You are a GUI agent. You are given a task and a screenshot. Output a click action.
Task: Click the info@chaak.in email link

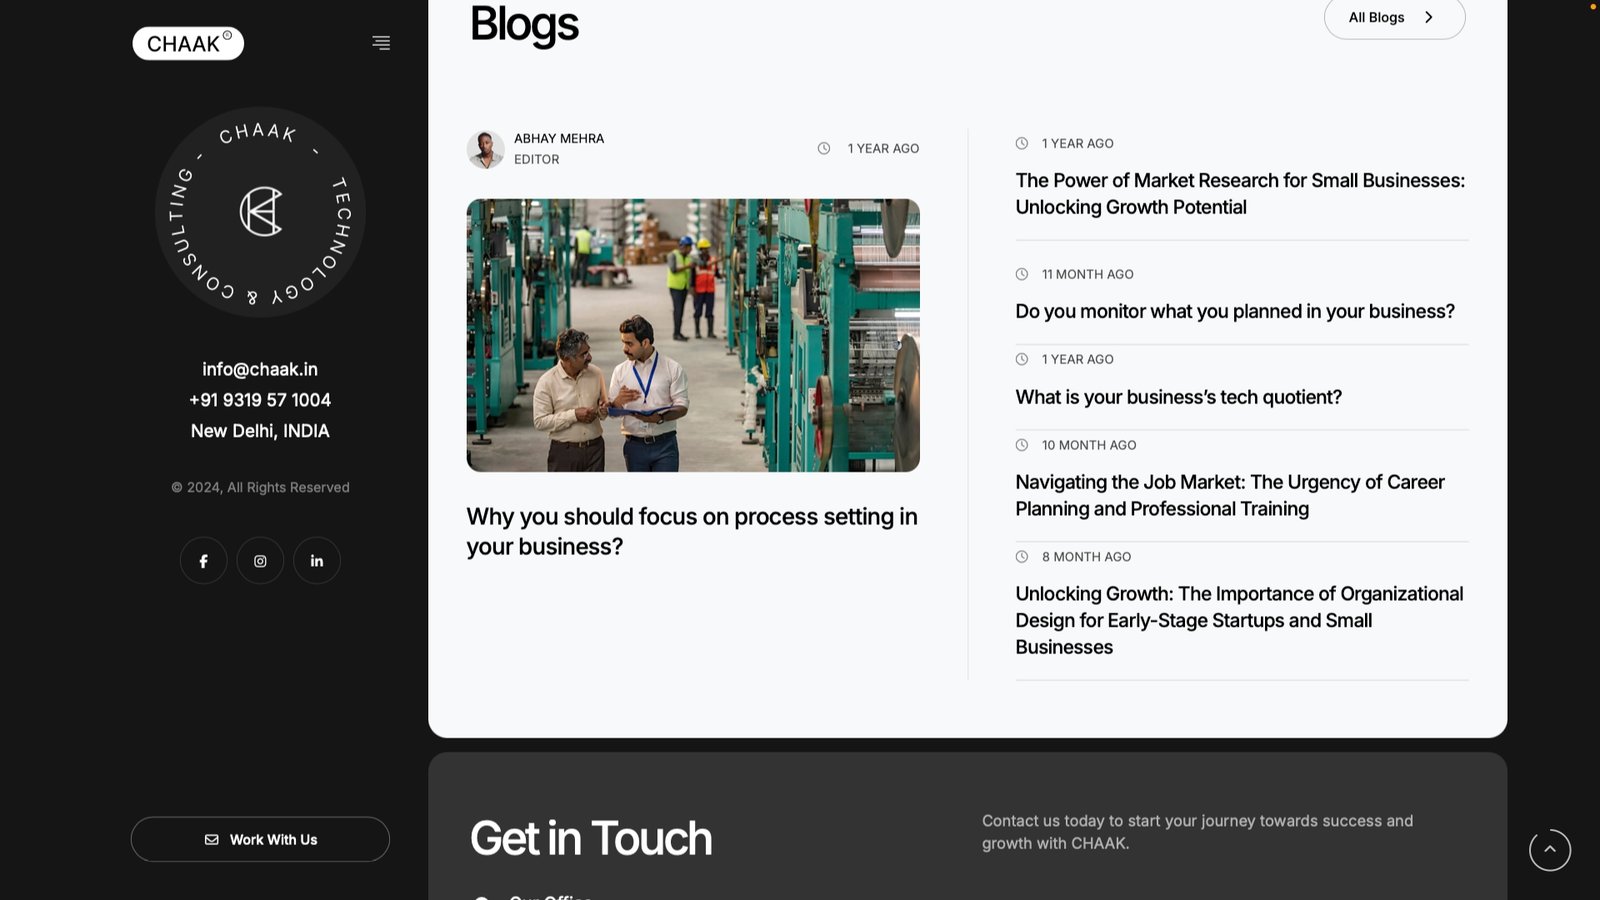260,369
